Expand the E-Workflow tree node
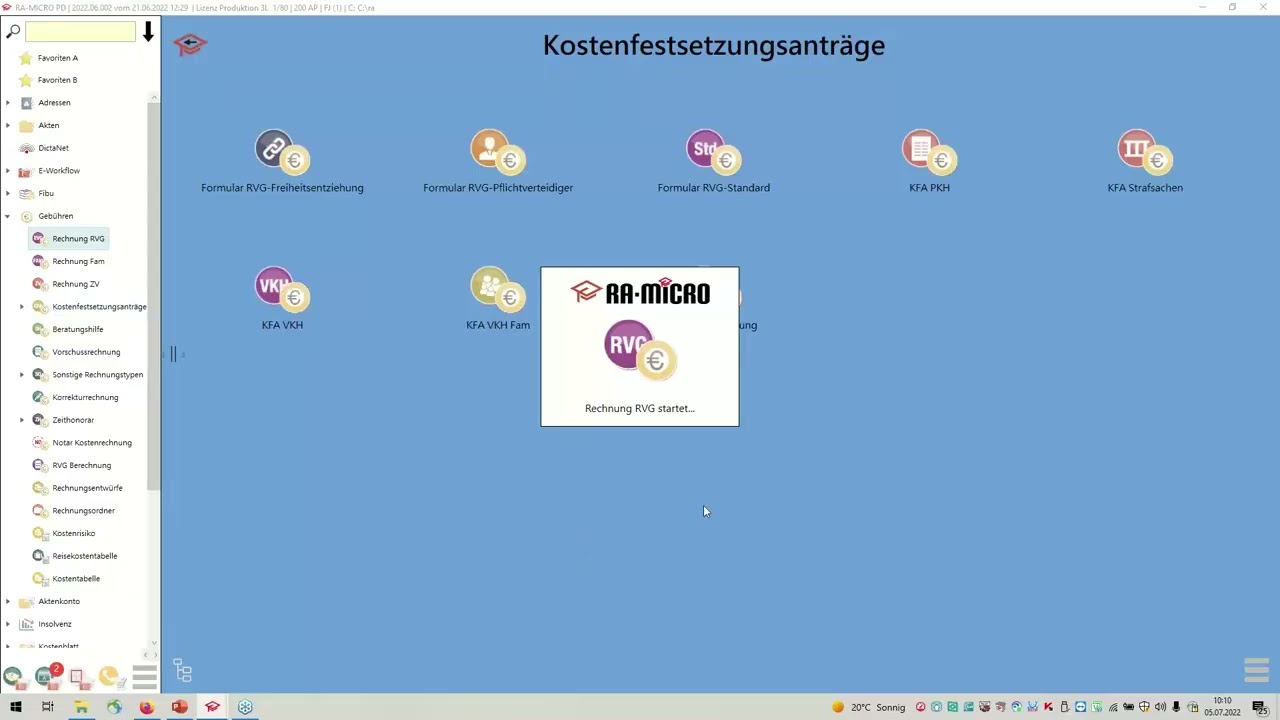The height and width of the screenshot is (720, 1280). click(8, 171)
